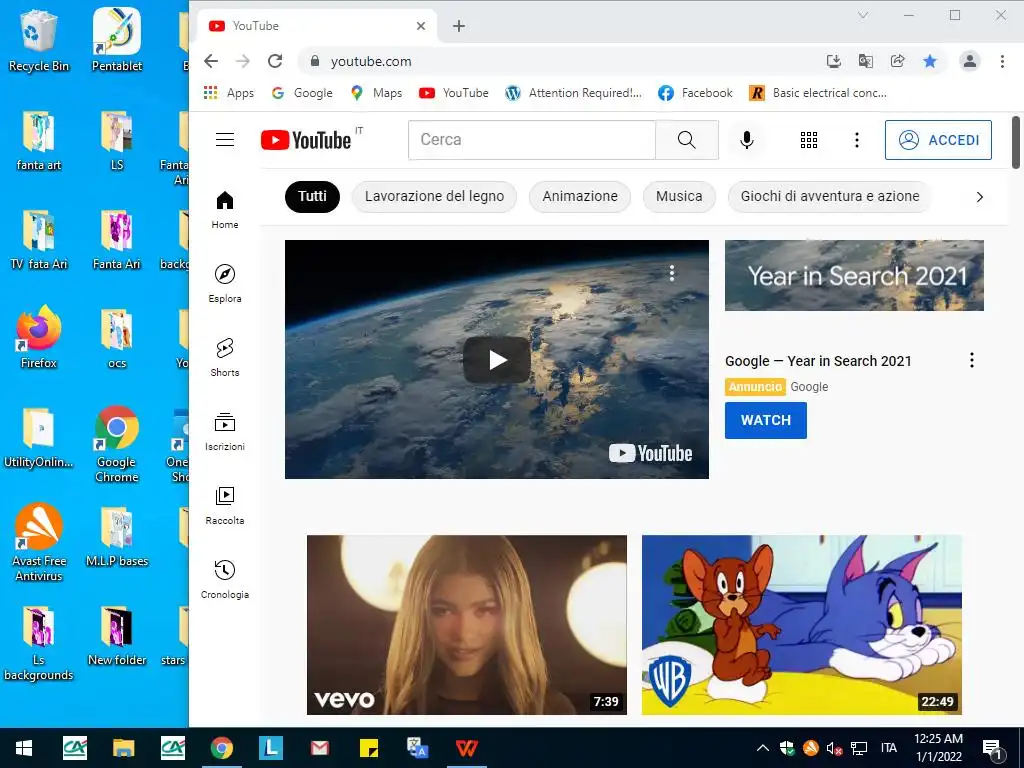Open the Chrome profile avatar
The width and height of the screenshot is (1024, 768).
coord(969,61)
